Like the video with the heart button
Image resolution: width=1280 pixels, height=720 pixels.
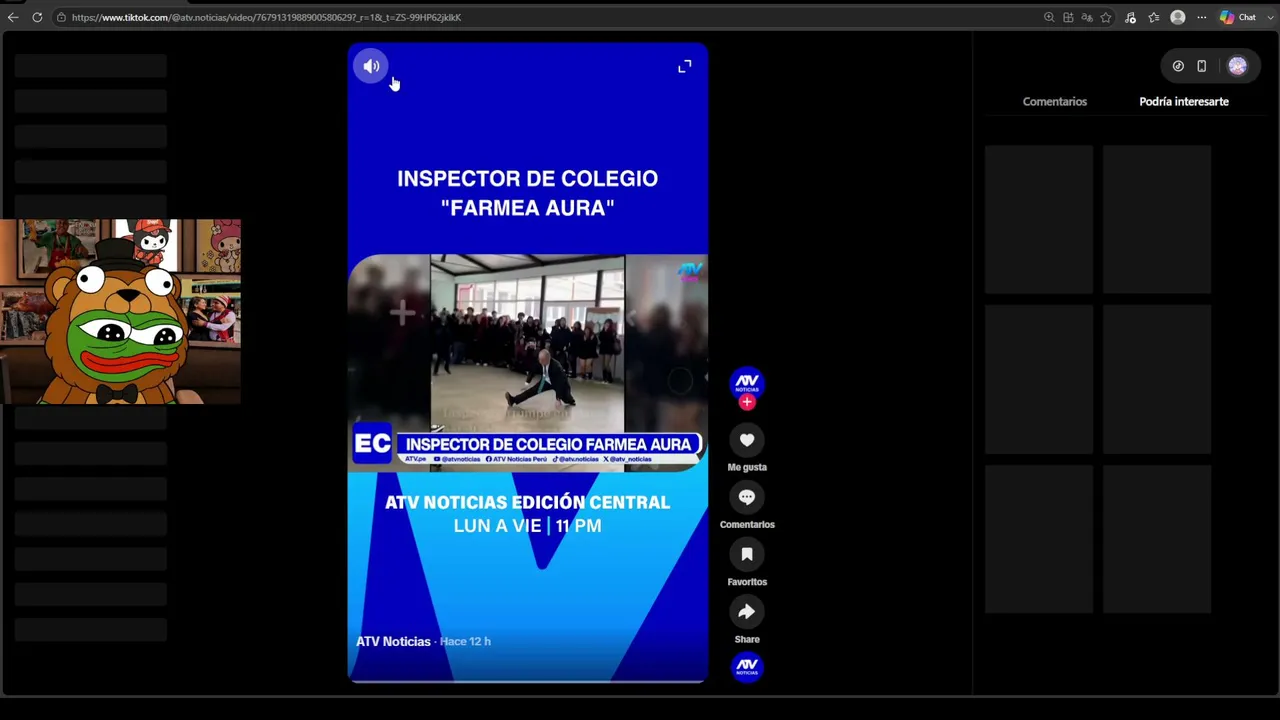pos(747,440)
